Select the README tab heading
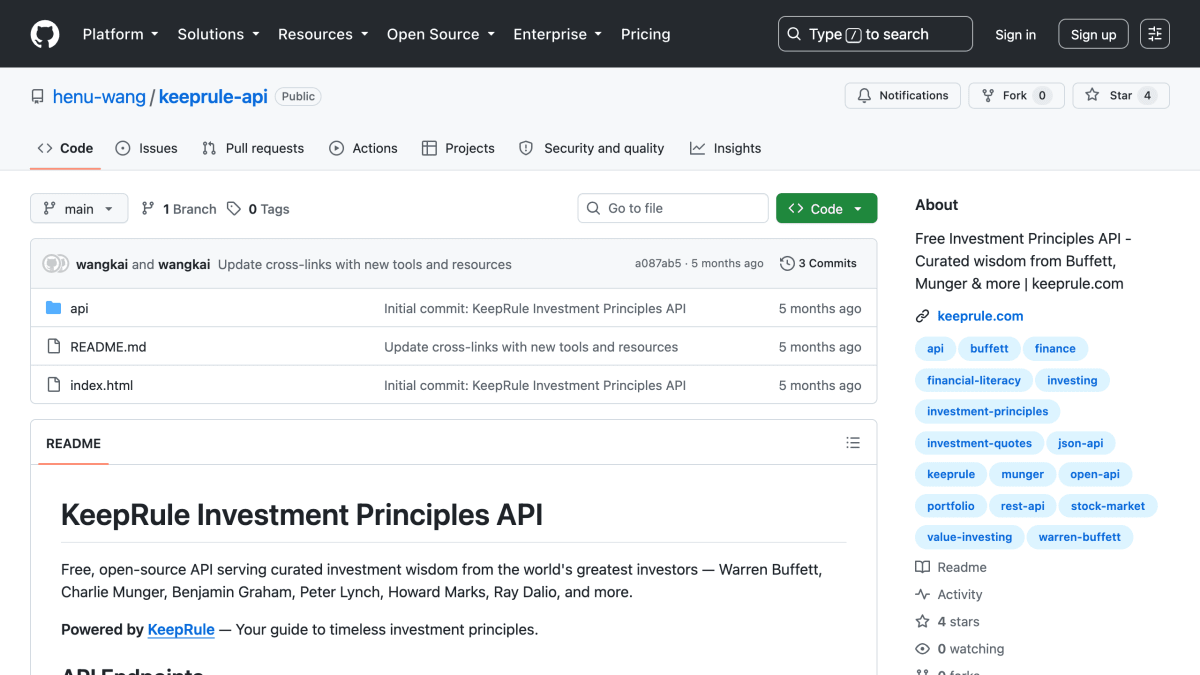Viewport: 1200px width, 675px height. click(73, 443)
